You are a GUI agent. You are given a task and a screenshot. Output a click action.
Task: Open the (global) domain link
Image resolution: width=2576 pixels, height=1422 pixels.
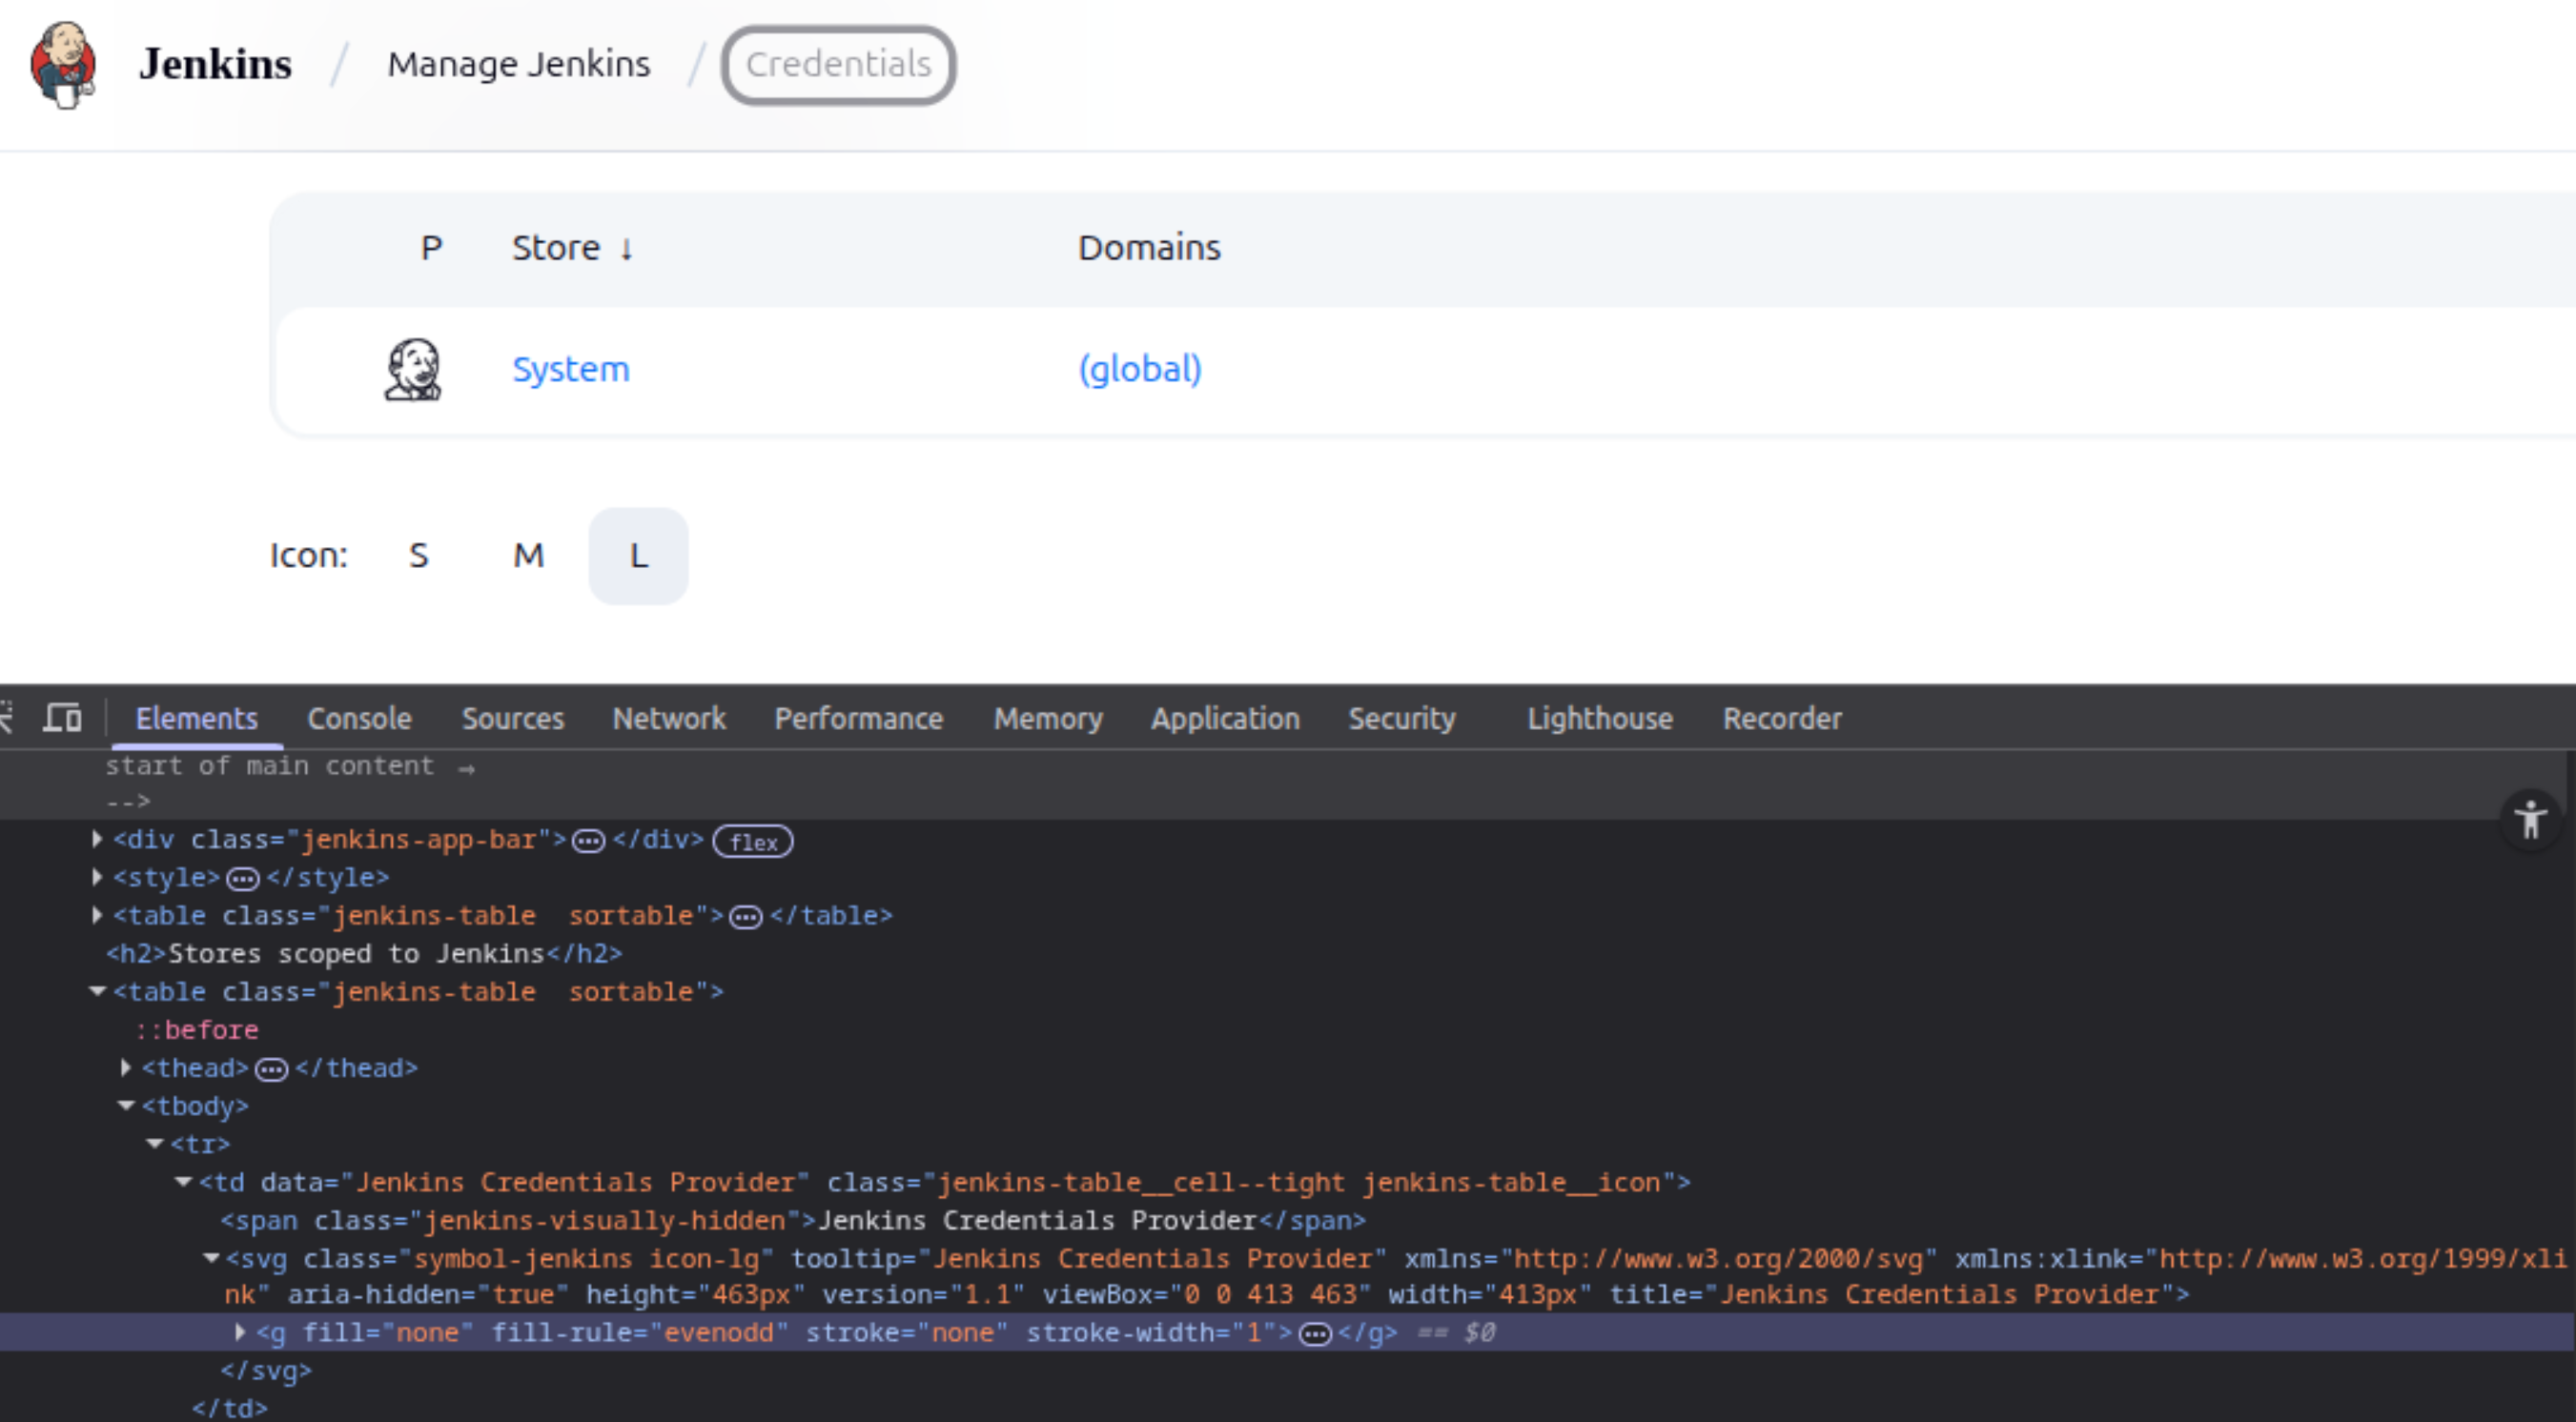click(1139, 369)
